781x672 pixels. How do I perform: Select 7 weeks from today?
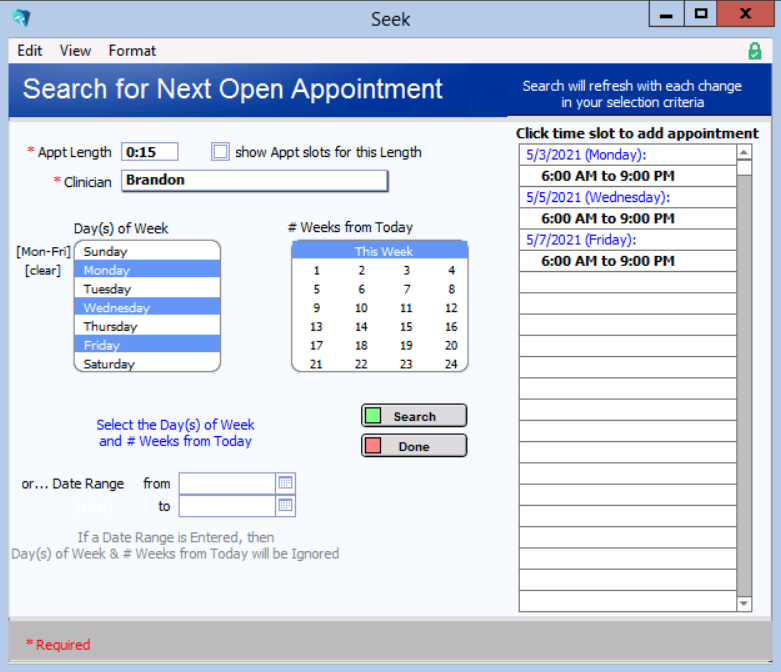pyautogui.click(x=406, y=289)
